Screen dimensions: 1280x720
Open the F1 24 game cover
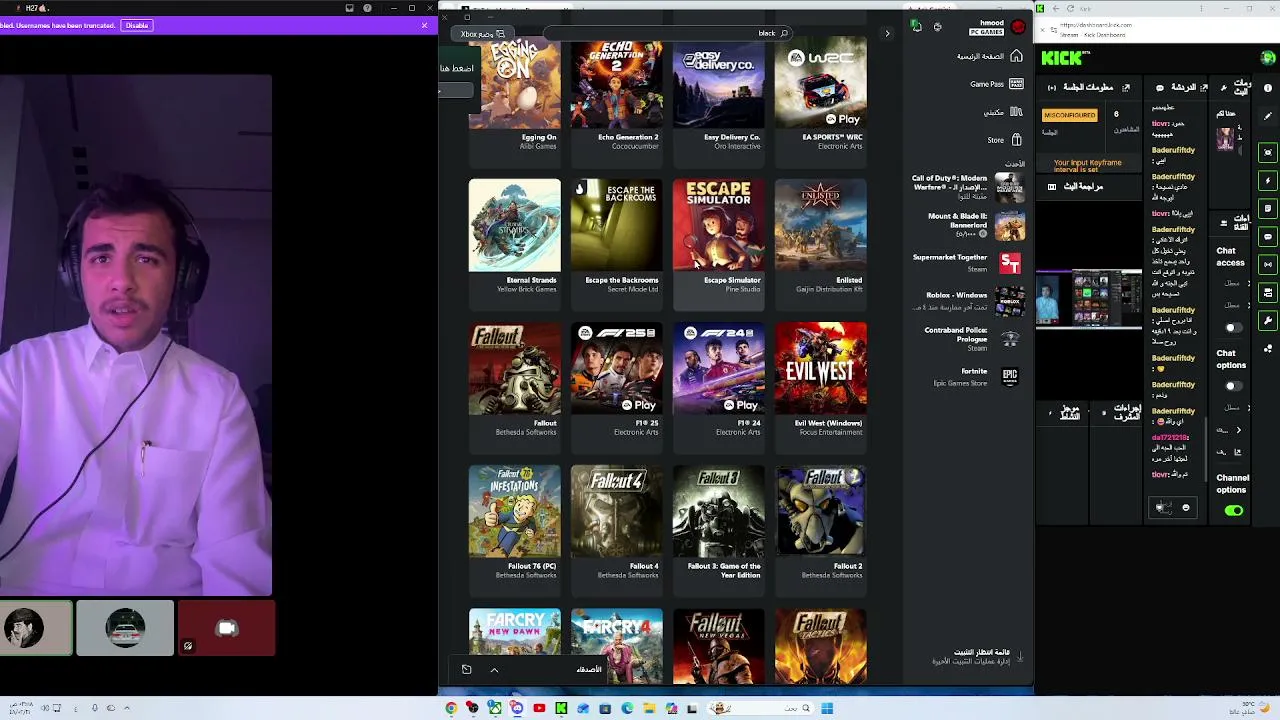pyautogui.click(x=719, y=368)
